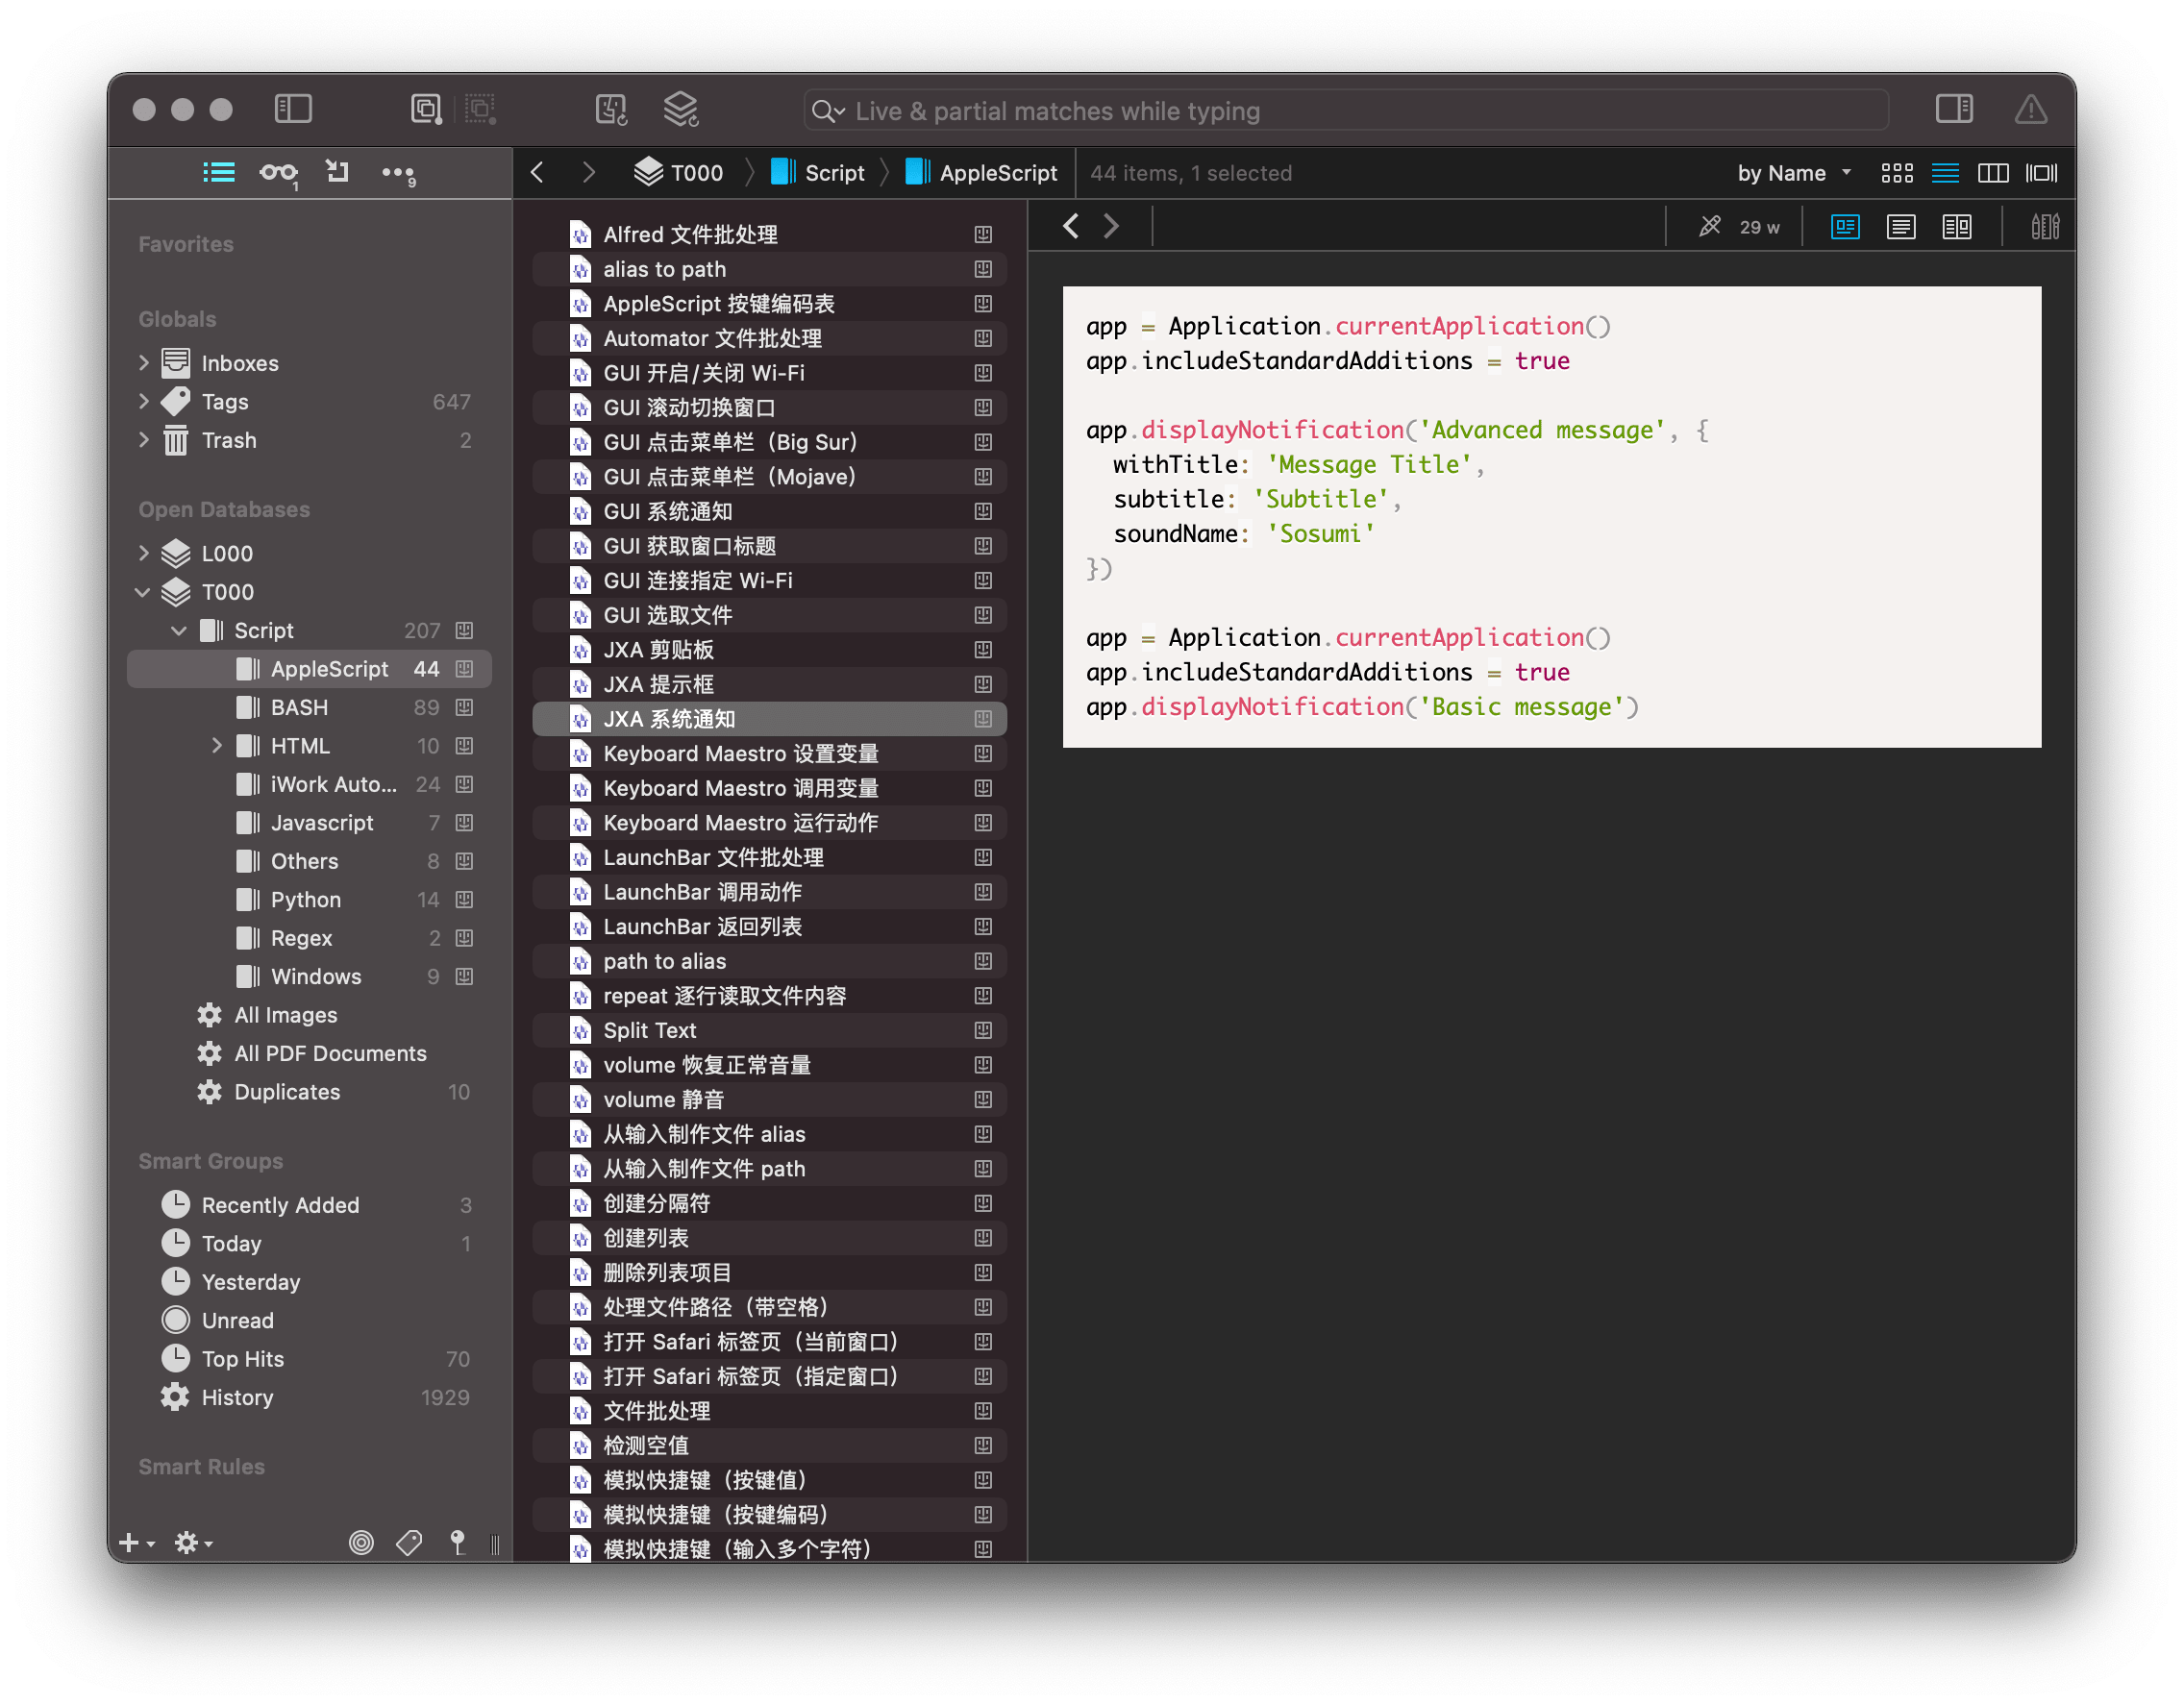Click the warning triangle log icon

click(2030, 109)
